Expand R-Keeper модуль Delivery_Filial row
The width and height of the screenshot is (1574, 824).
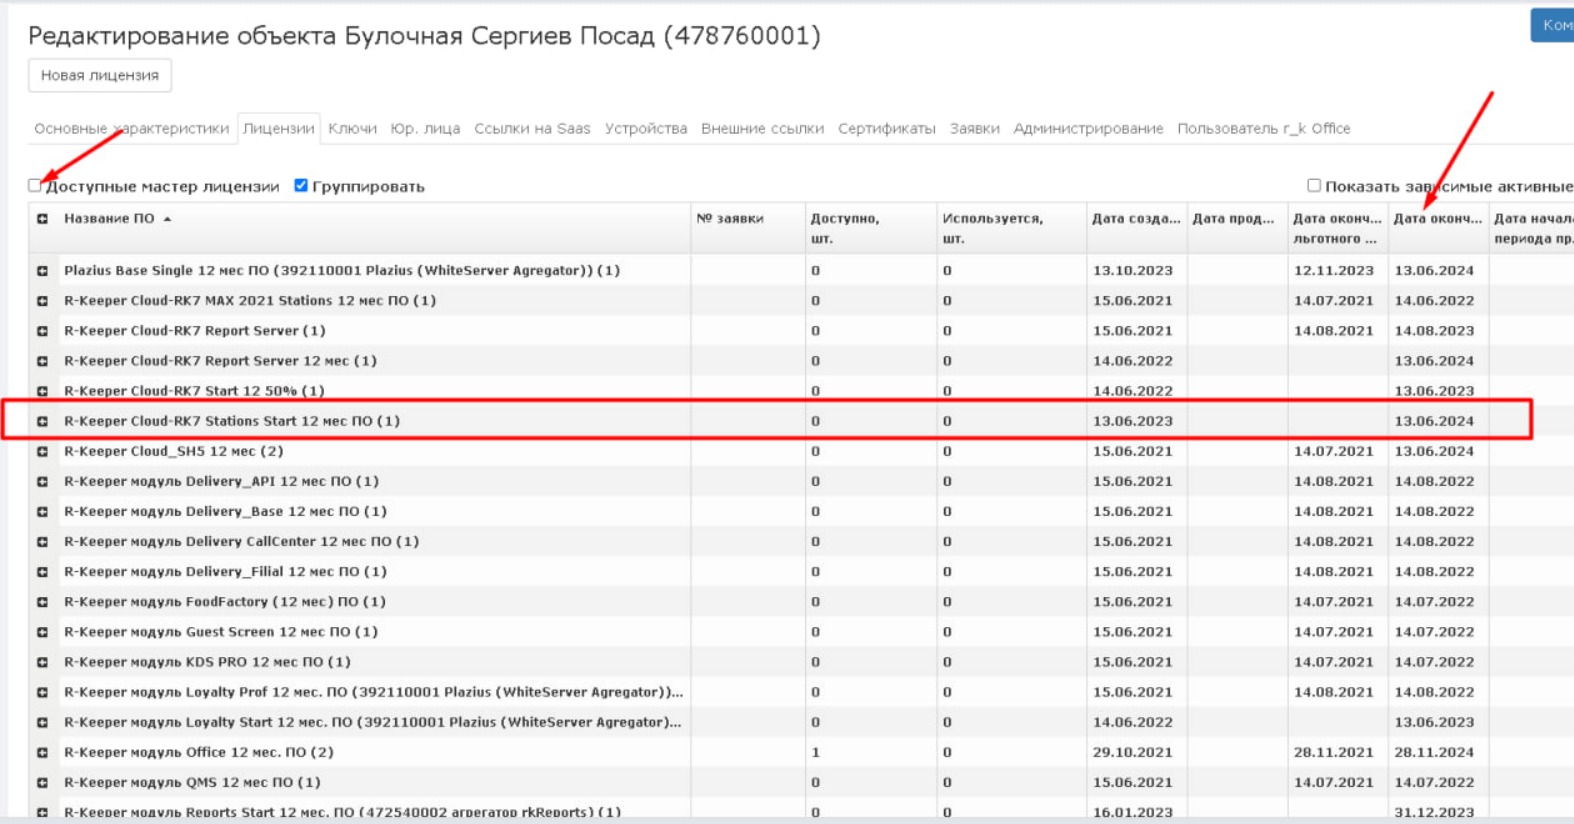(x=42, y=572)
